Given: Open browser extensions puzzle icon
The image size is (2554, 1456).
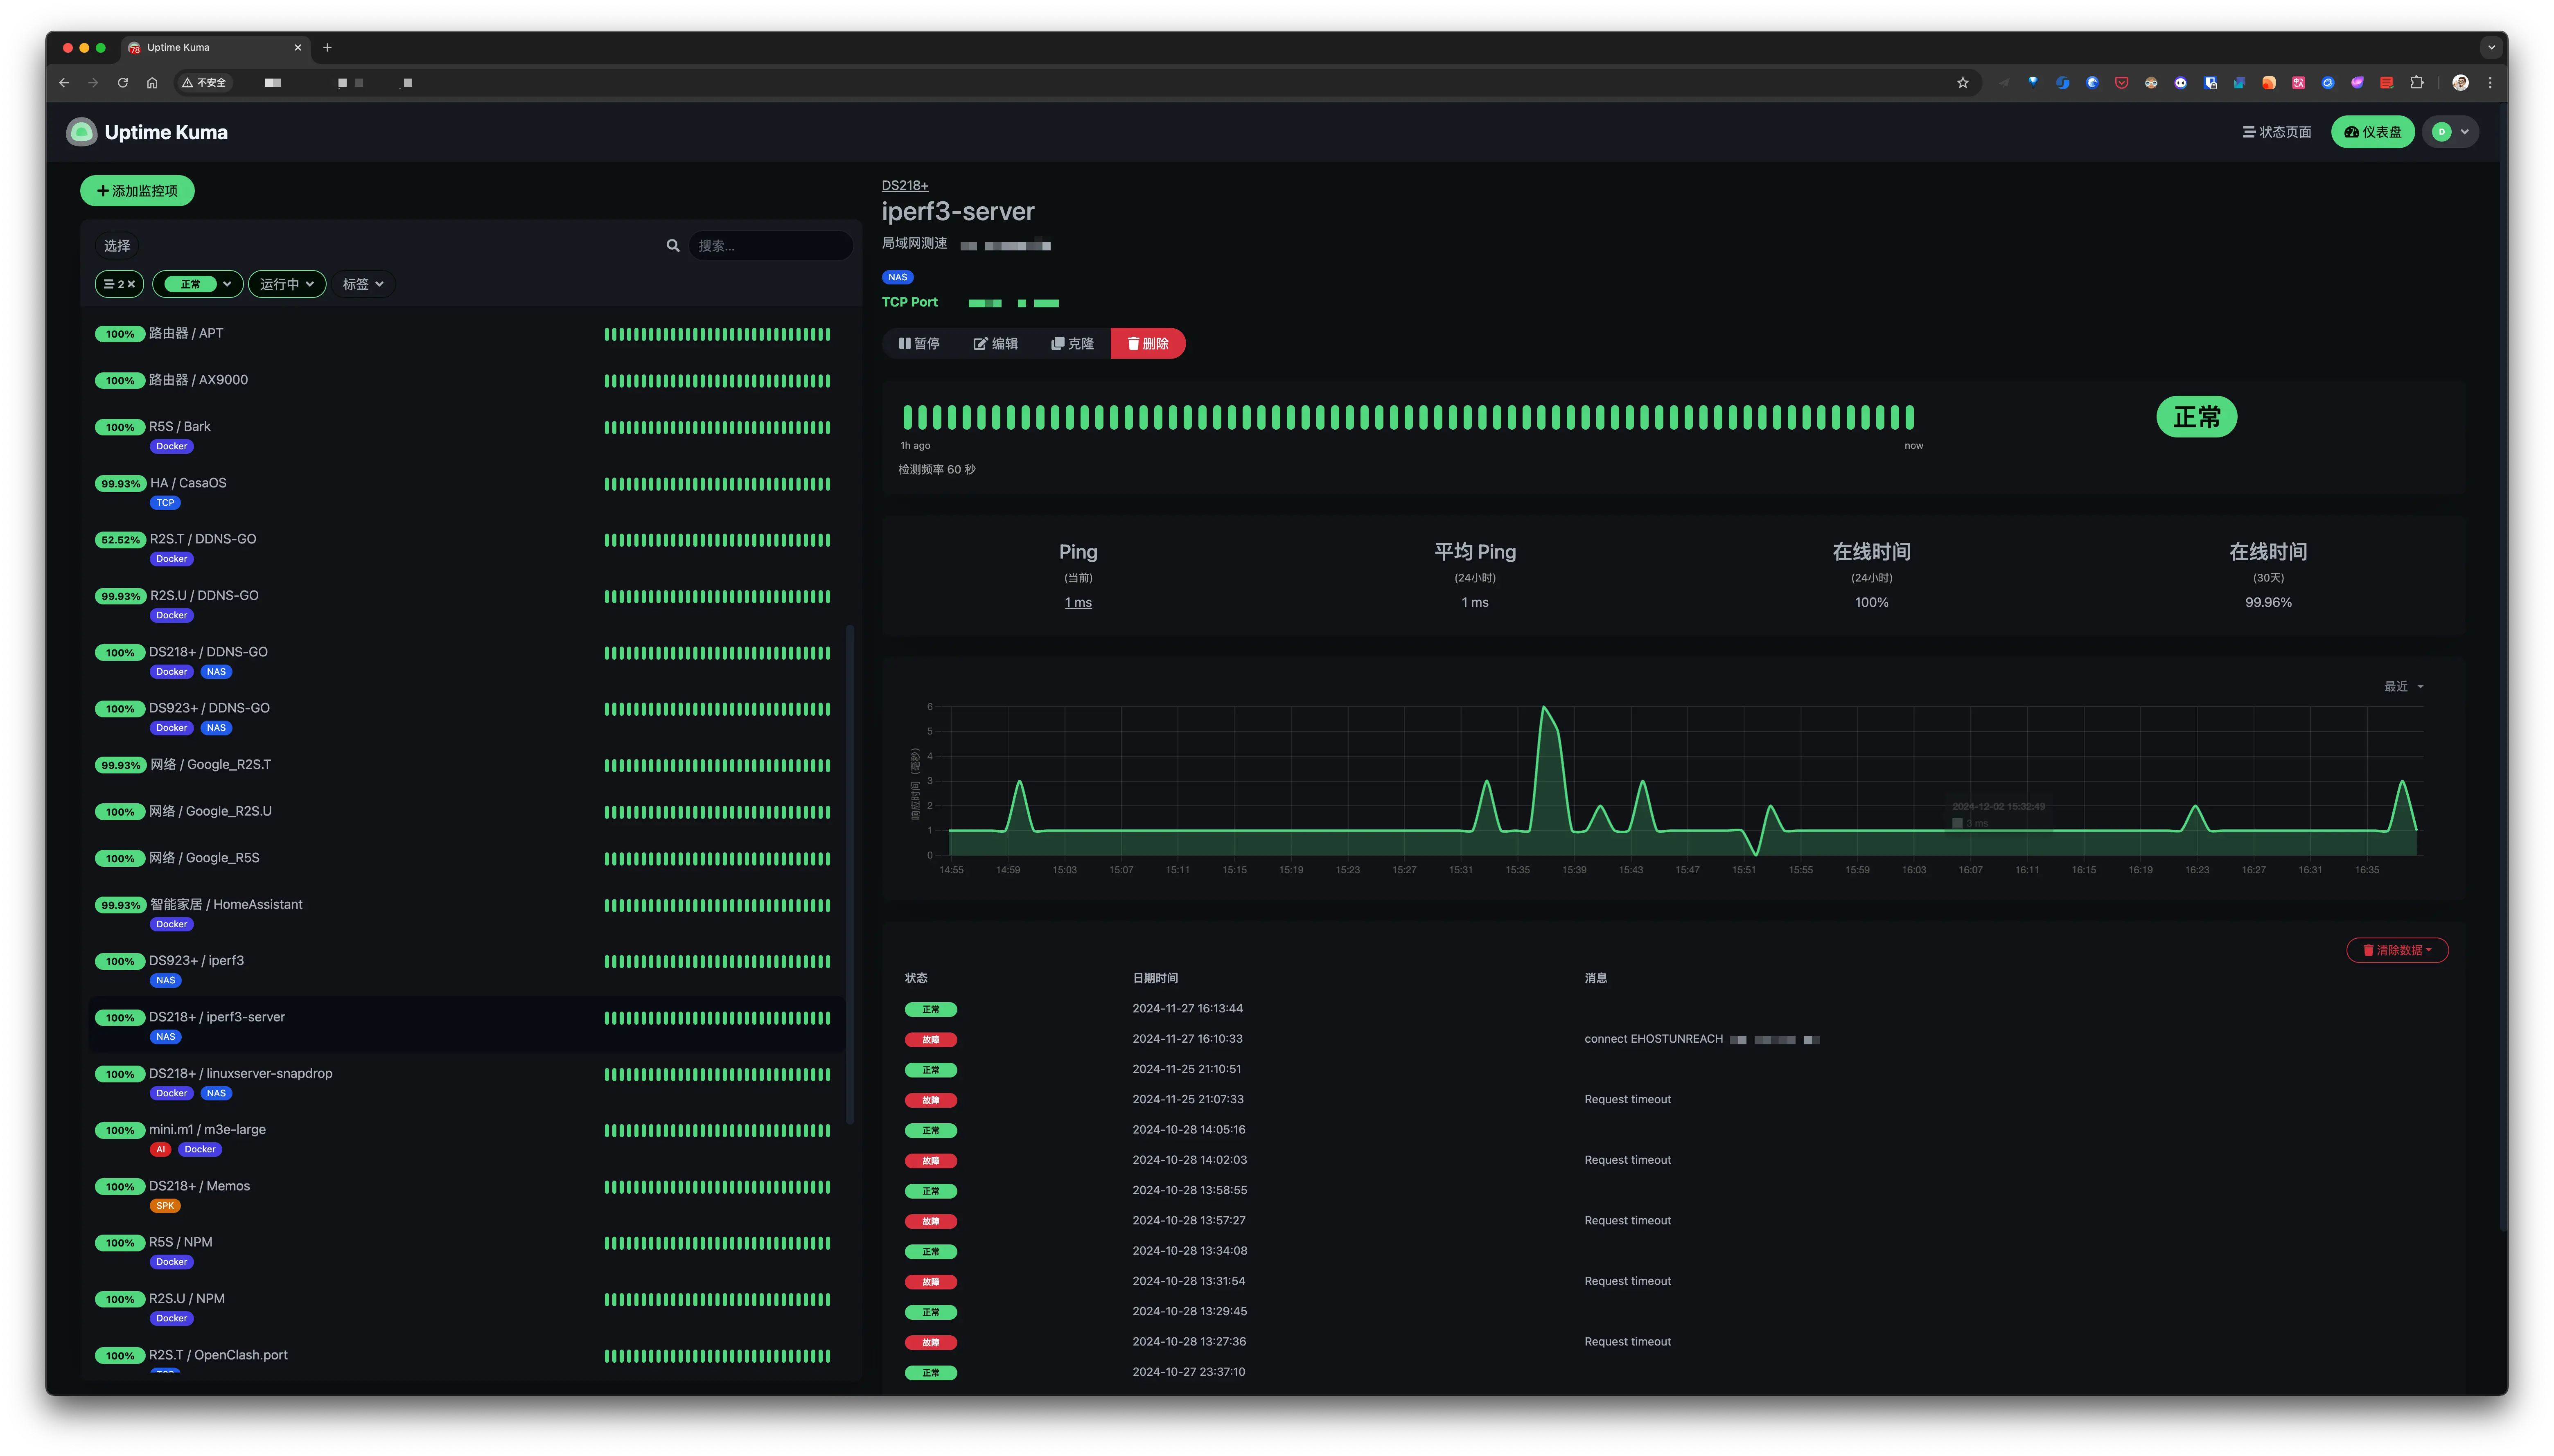Looking at the screenshot, I should coord(2417,83).
